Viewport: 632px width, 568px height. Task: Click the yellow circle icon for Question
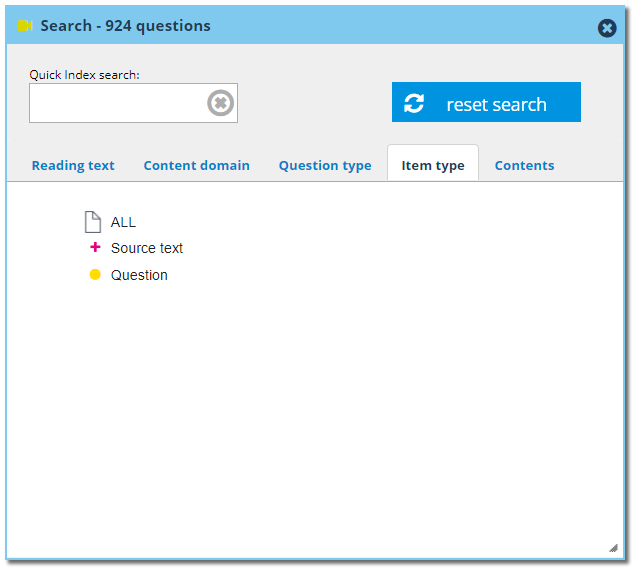click(x=95, y=275)
